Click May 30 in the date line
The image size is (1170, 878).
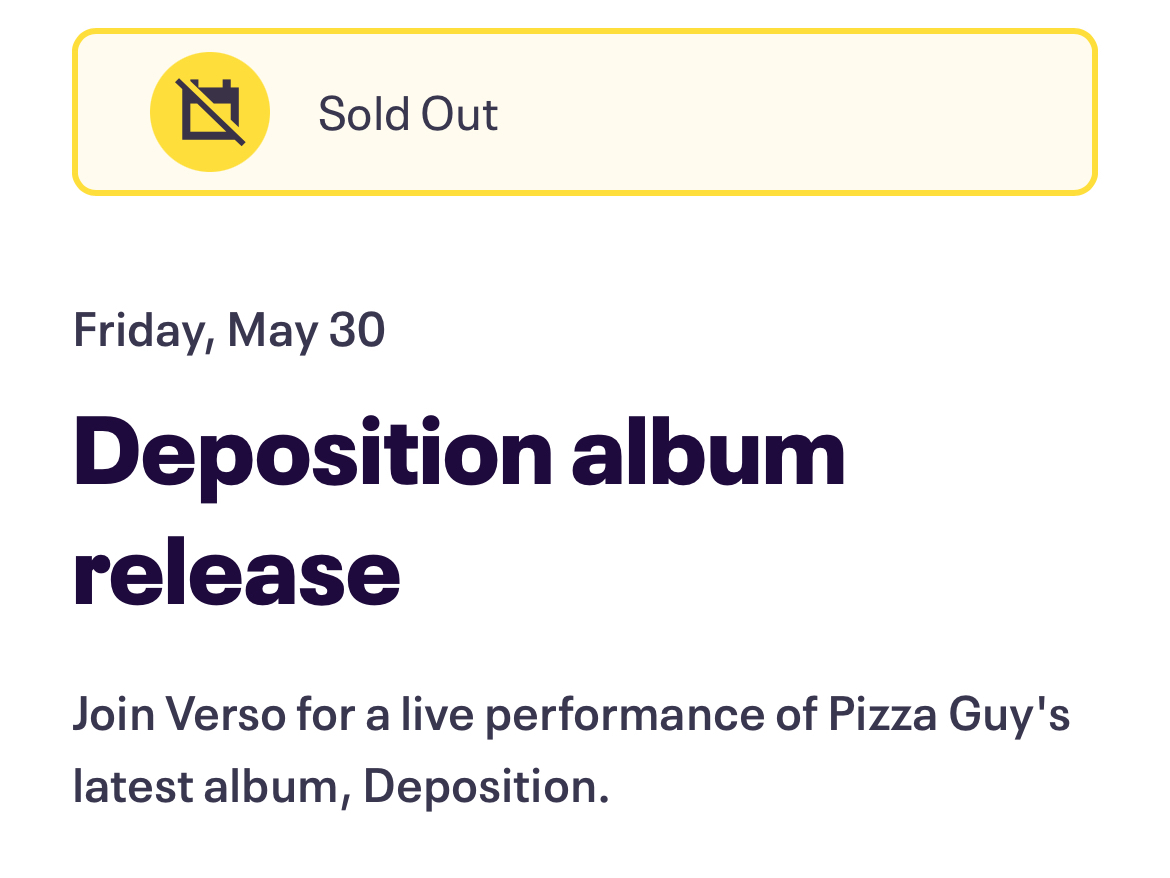point(306,330)
